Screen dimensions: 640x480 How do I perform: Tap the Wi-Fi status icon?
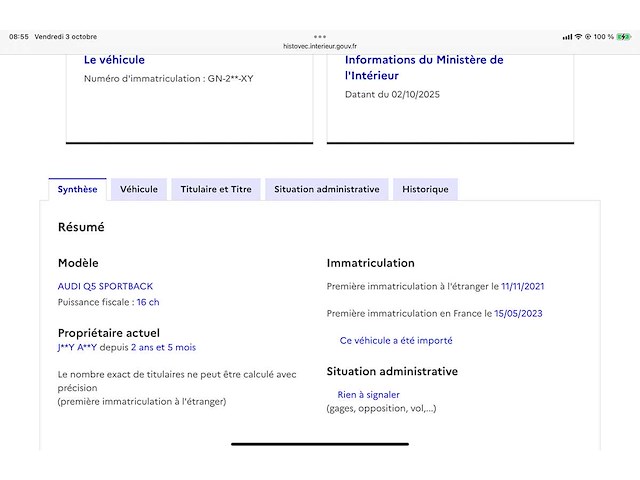[x=578, y=37]
